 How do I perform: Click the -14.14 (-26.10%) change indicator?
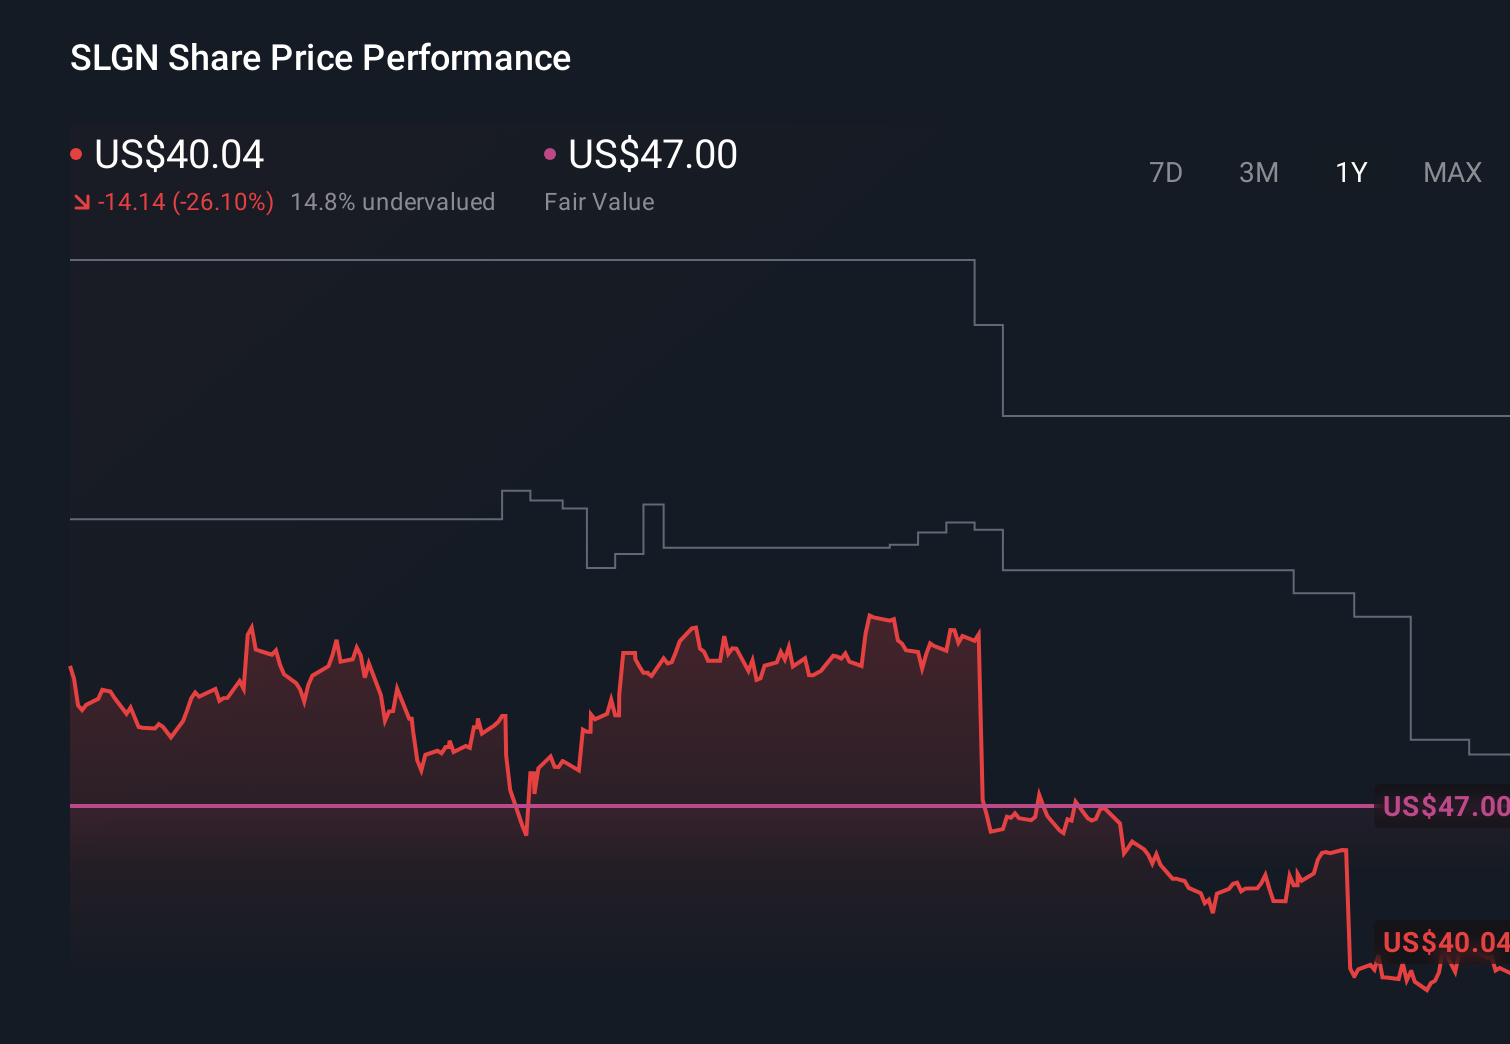coord(186,201)
